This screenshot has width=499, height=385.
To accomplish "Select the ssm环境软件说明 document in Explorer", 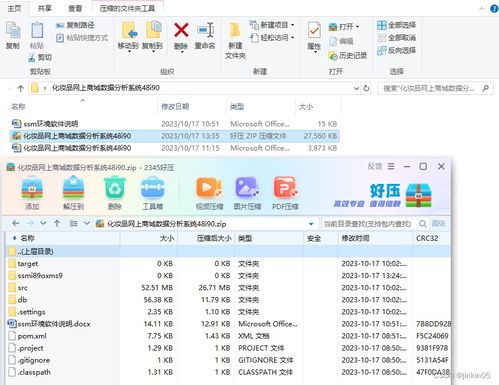I will pyautogui.click(x=175, y=124).
